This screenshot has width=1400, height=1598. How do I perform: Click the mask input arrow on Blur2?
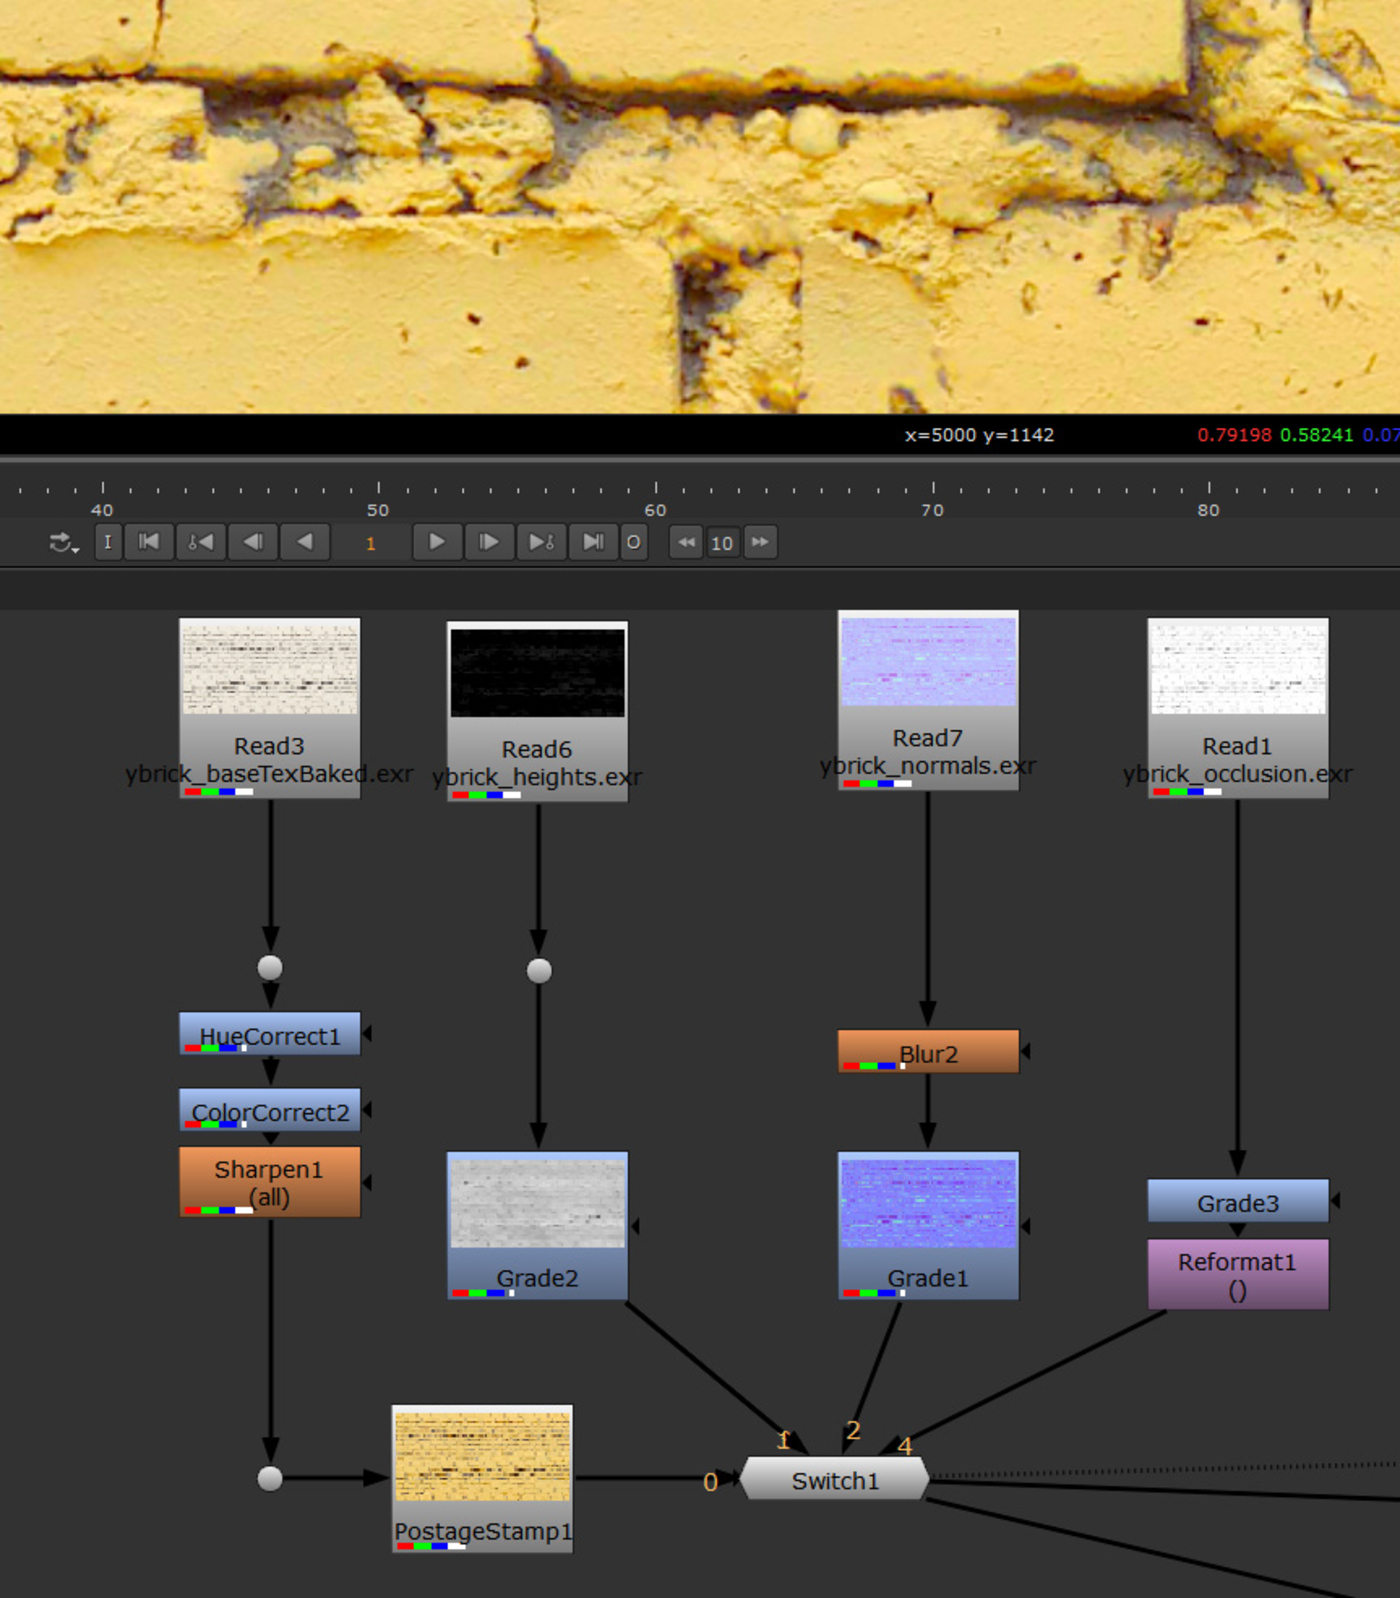click(x=1026, y=1052)
